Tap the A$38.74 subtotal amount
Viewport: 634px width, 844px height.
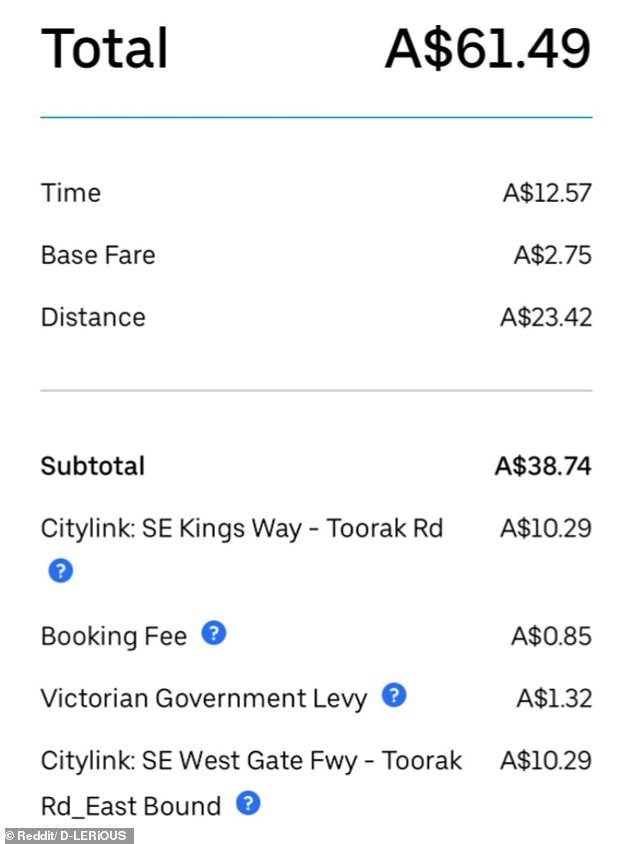click(x=543, y=466)
